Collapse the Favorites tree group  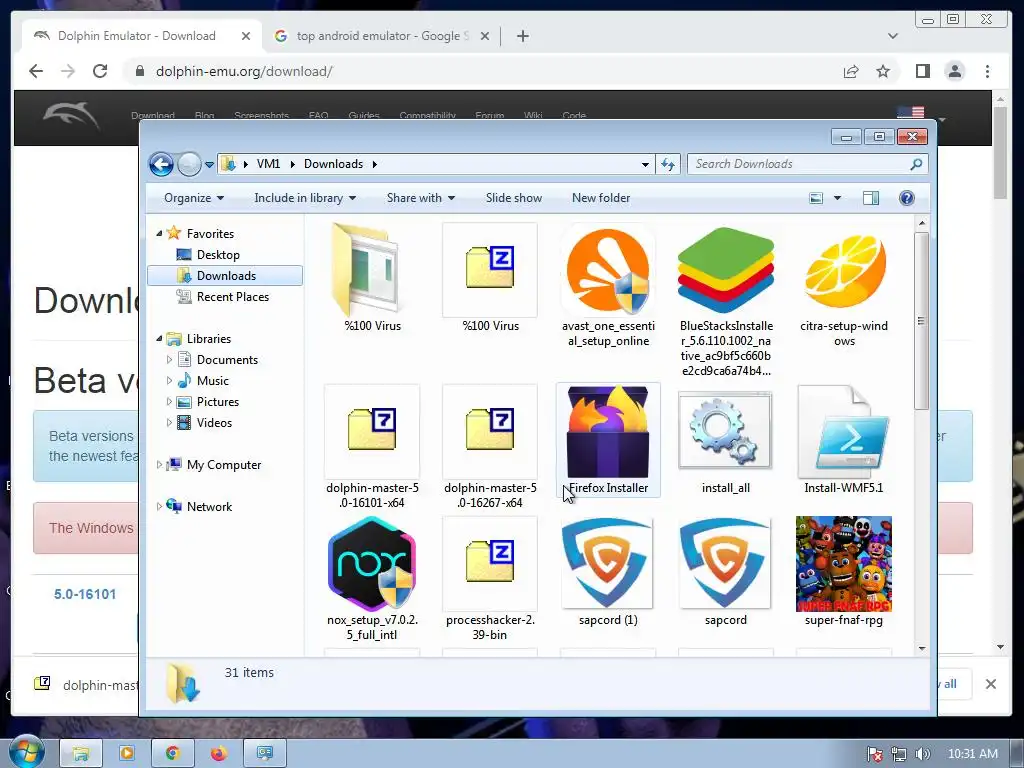(159, 233)
